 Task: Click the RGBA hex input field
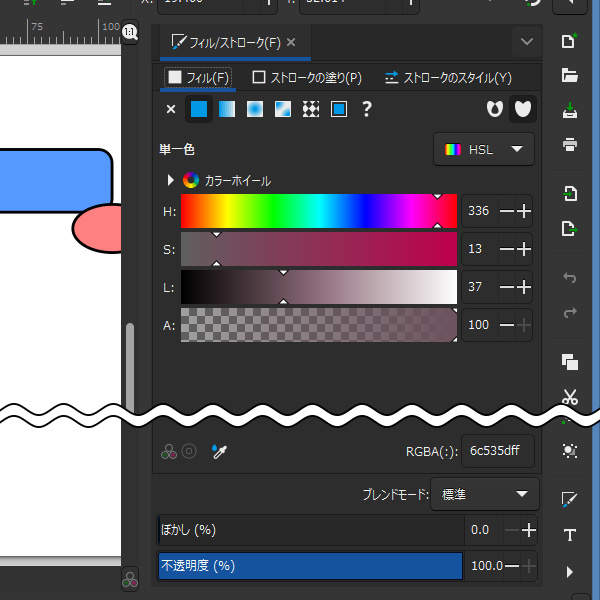click(x=497, y=451)
